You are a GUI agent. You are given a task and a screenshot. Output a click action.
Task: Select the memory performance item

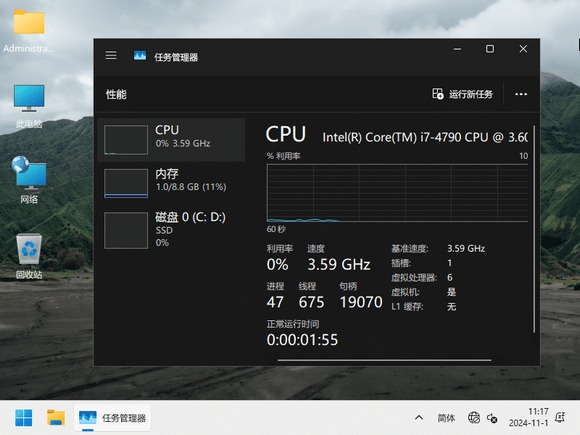171,183
